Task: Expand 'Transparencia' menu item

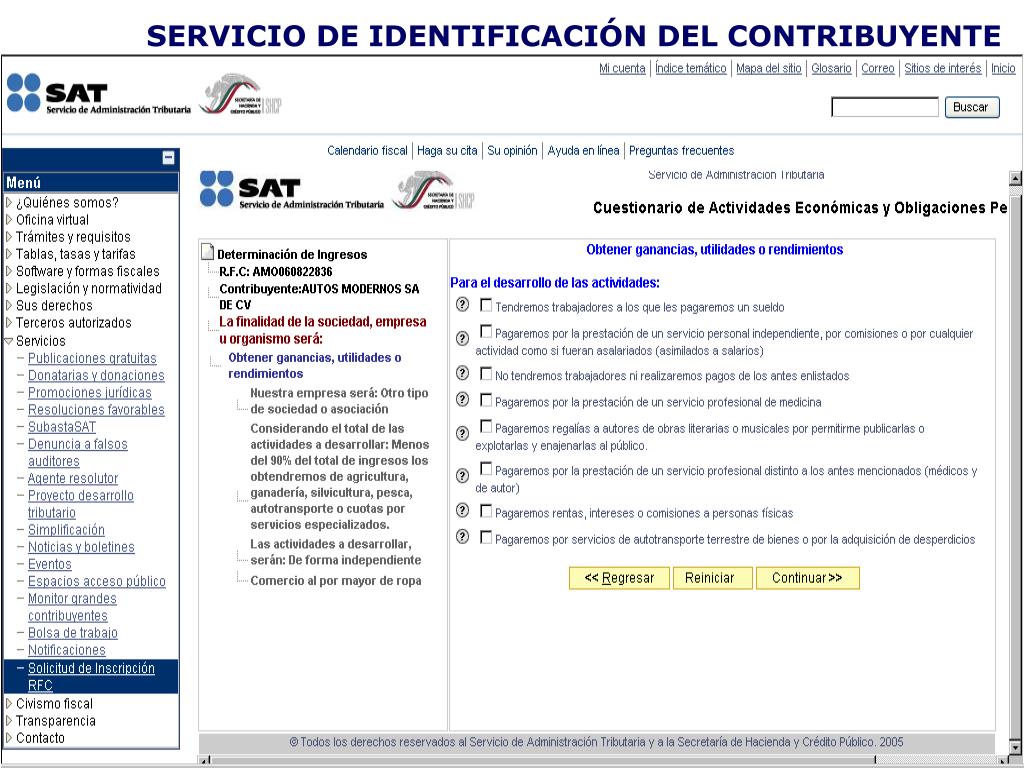Action: click(9, 721)
